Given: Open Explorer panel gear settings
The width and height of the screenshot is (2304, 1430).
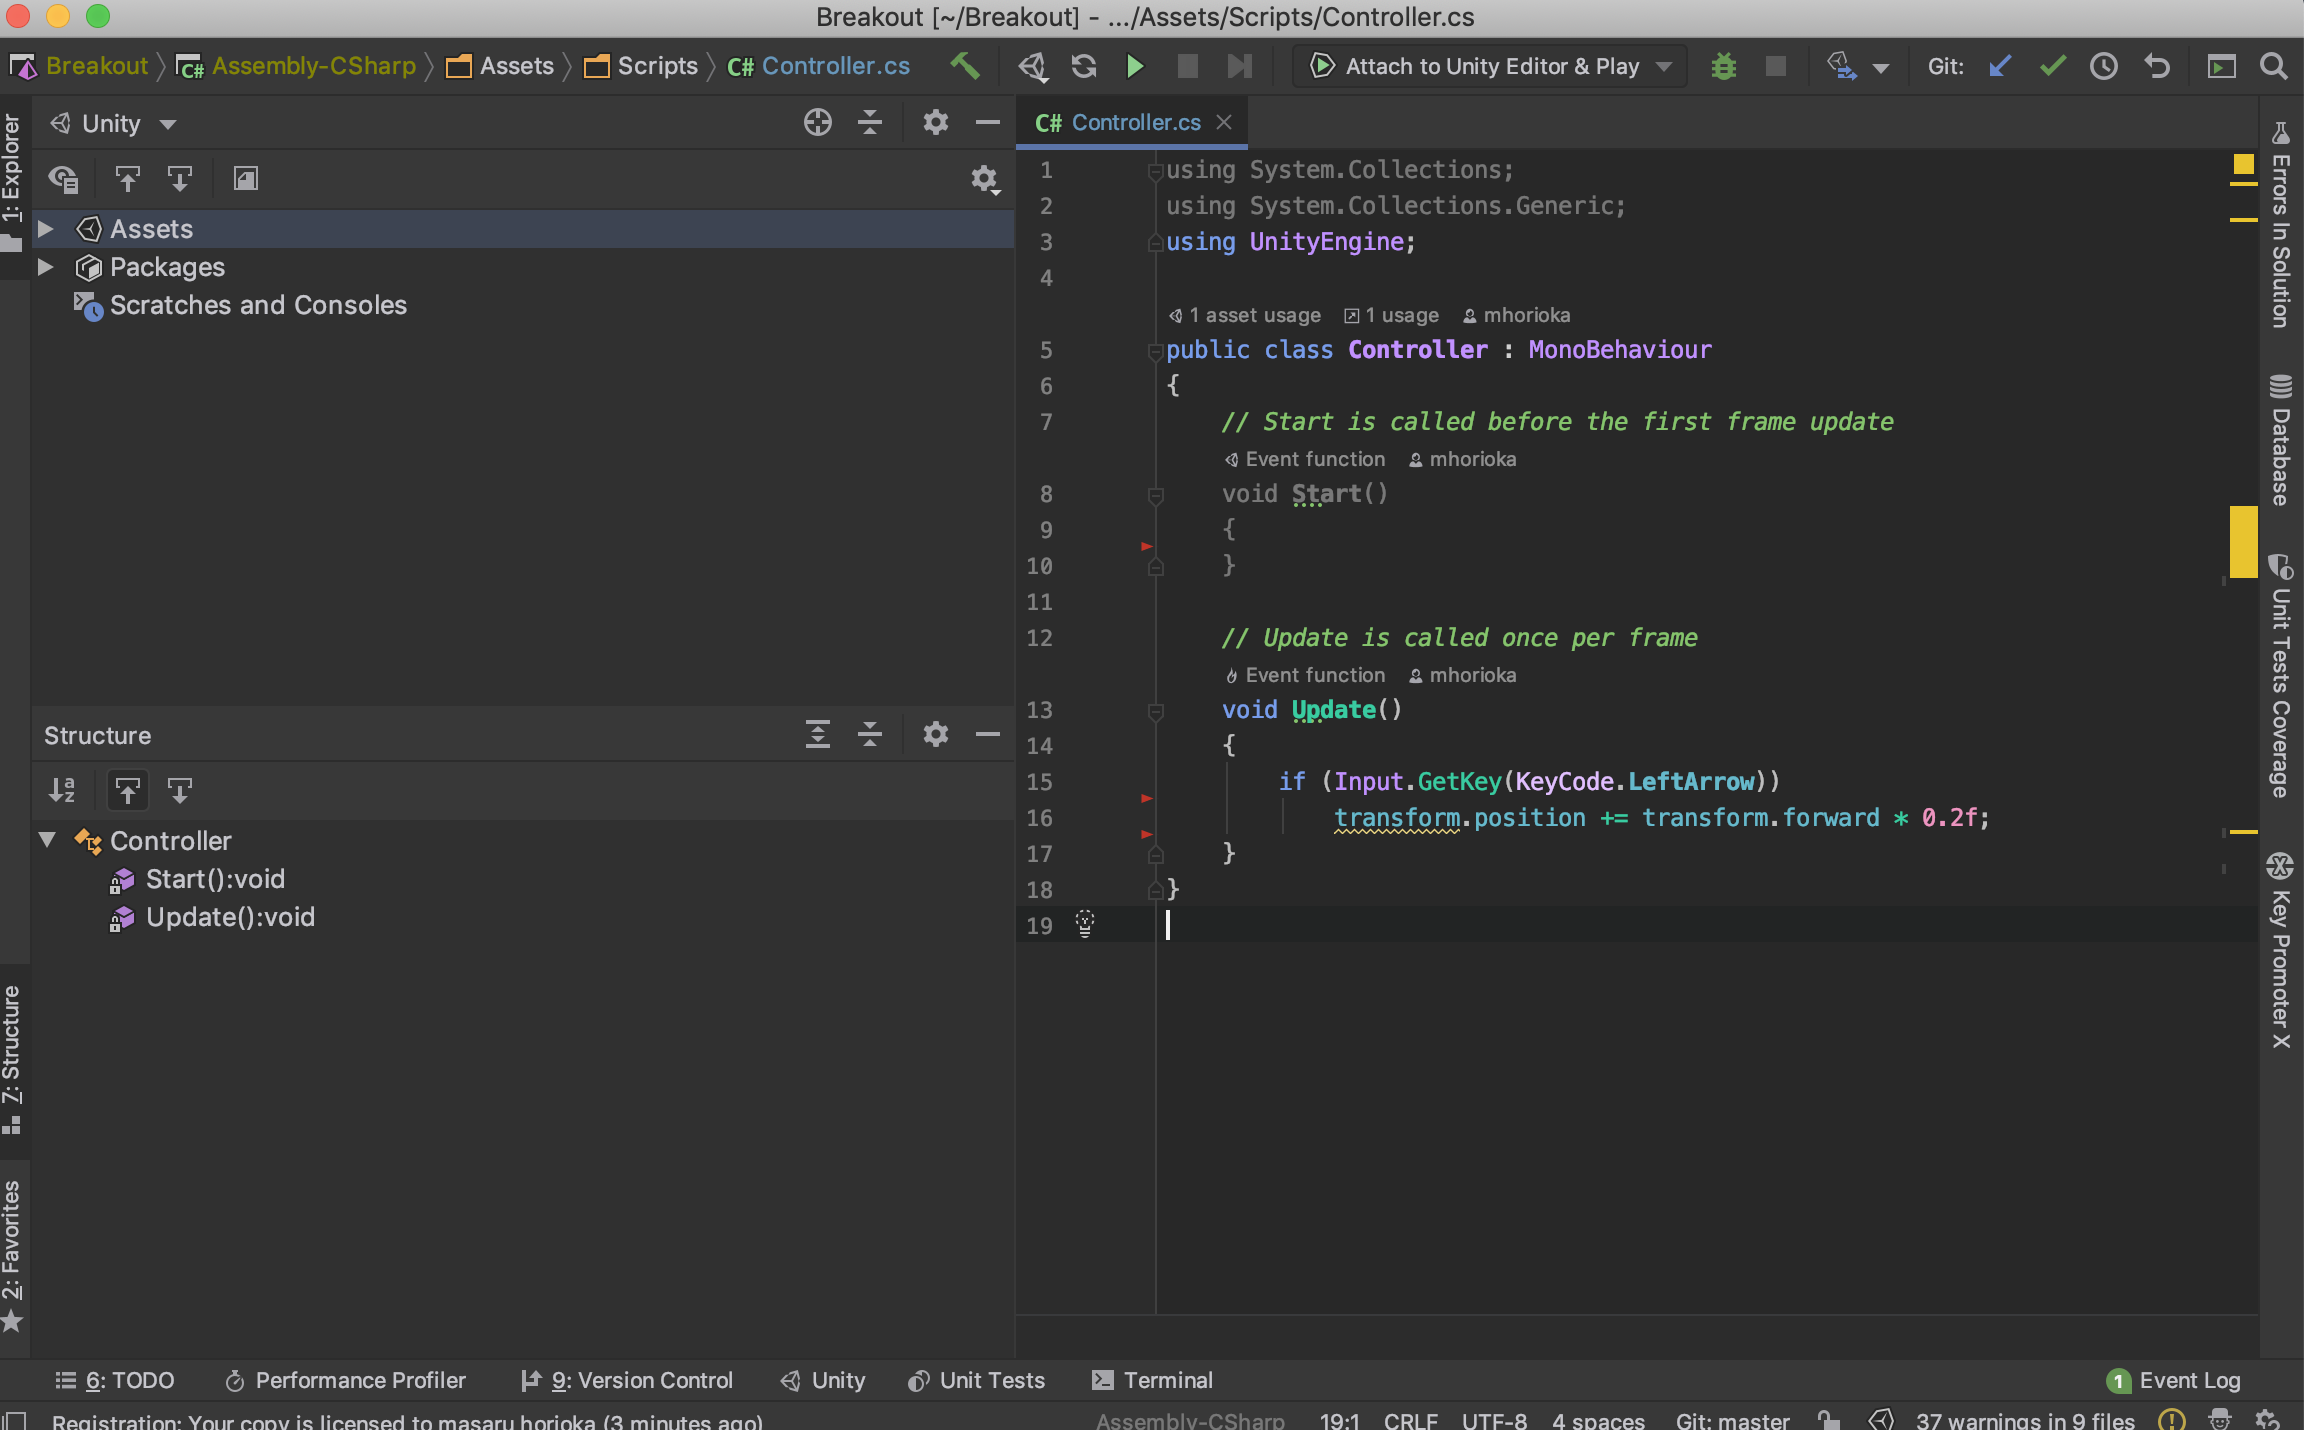Looking at the screenshot, I should pos(935,123).
